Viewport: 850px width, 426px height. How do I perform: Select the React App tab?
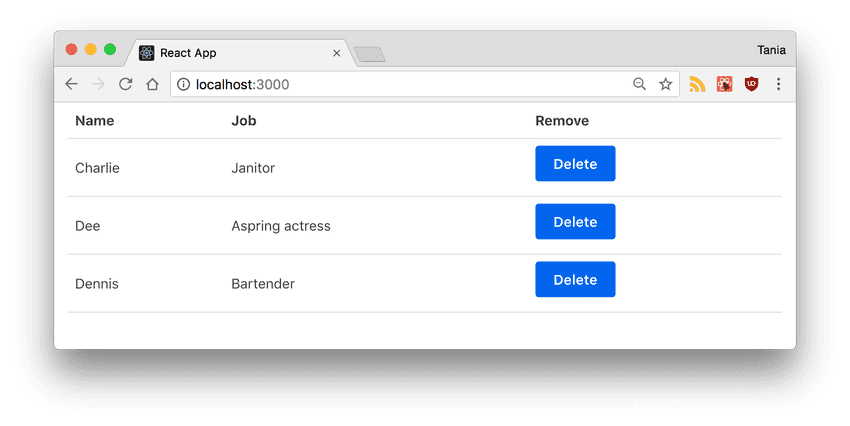[239, 53]
